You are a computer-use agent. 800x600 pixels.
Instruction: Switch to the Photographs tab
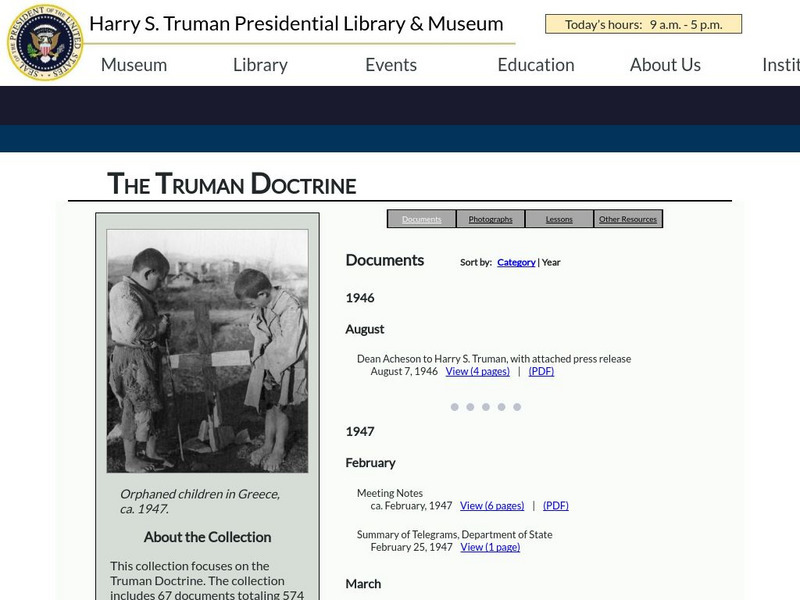coord(488,218)
